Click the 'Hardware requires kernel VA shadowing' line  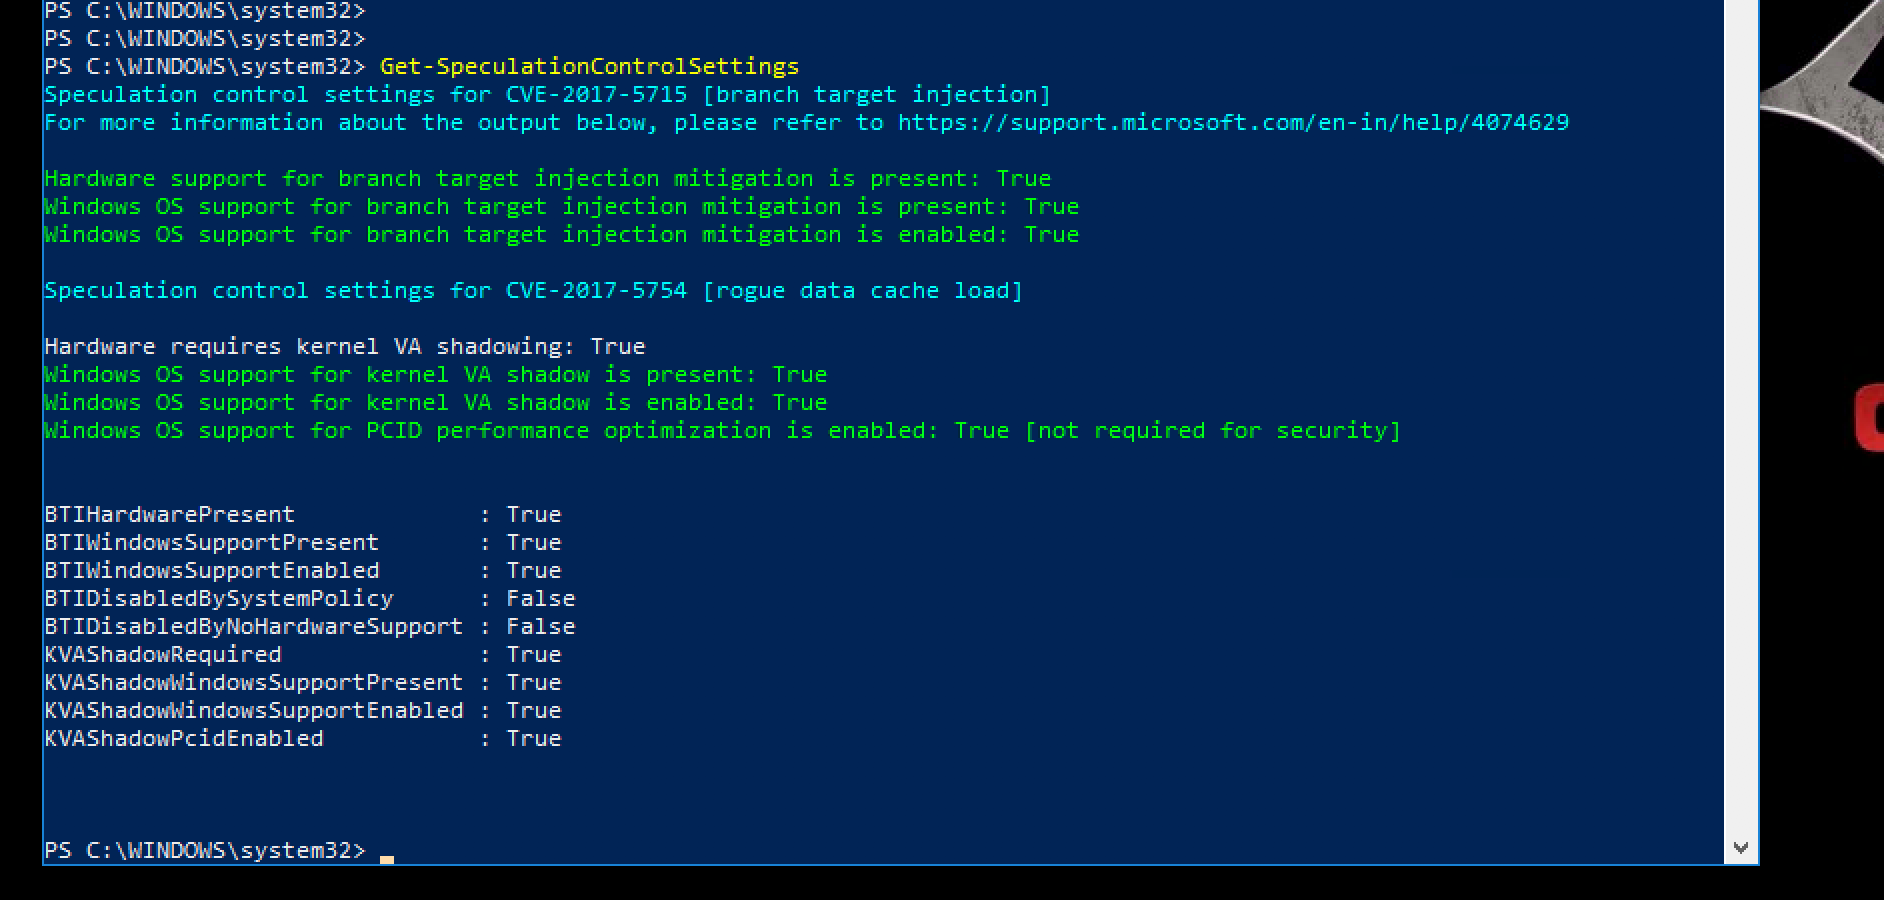click(x=344, y=347)
